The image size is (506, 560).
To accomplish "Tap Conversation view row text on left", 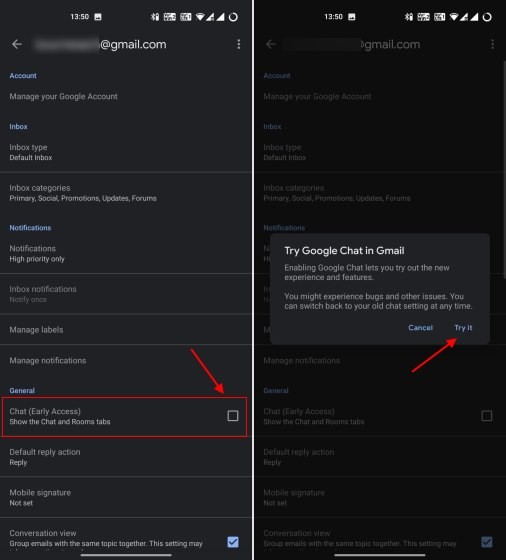I will pos(106,538).
